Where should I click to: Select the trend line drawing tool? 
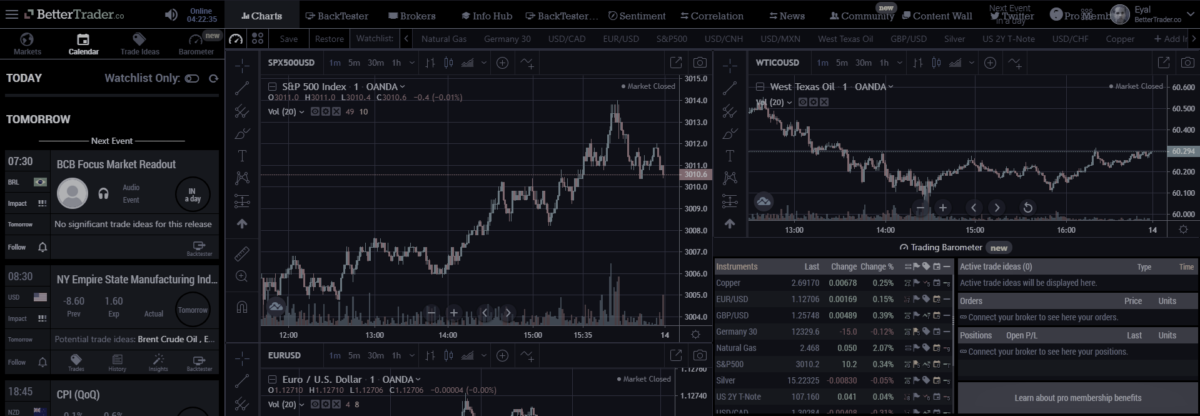click(242, 88)
